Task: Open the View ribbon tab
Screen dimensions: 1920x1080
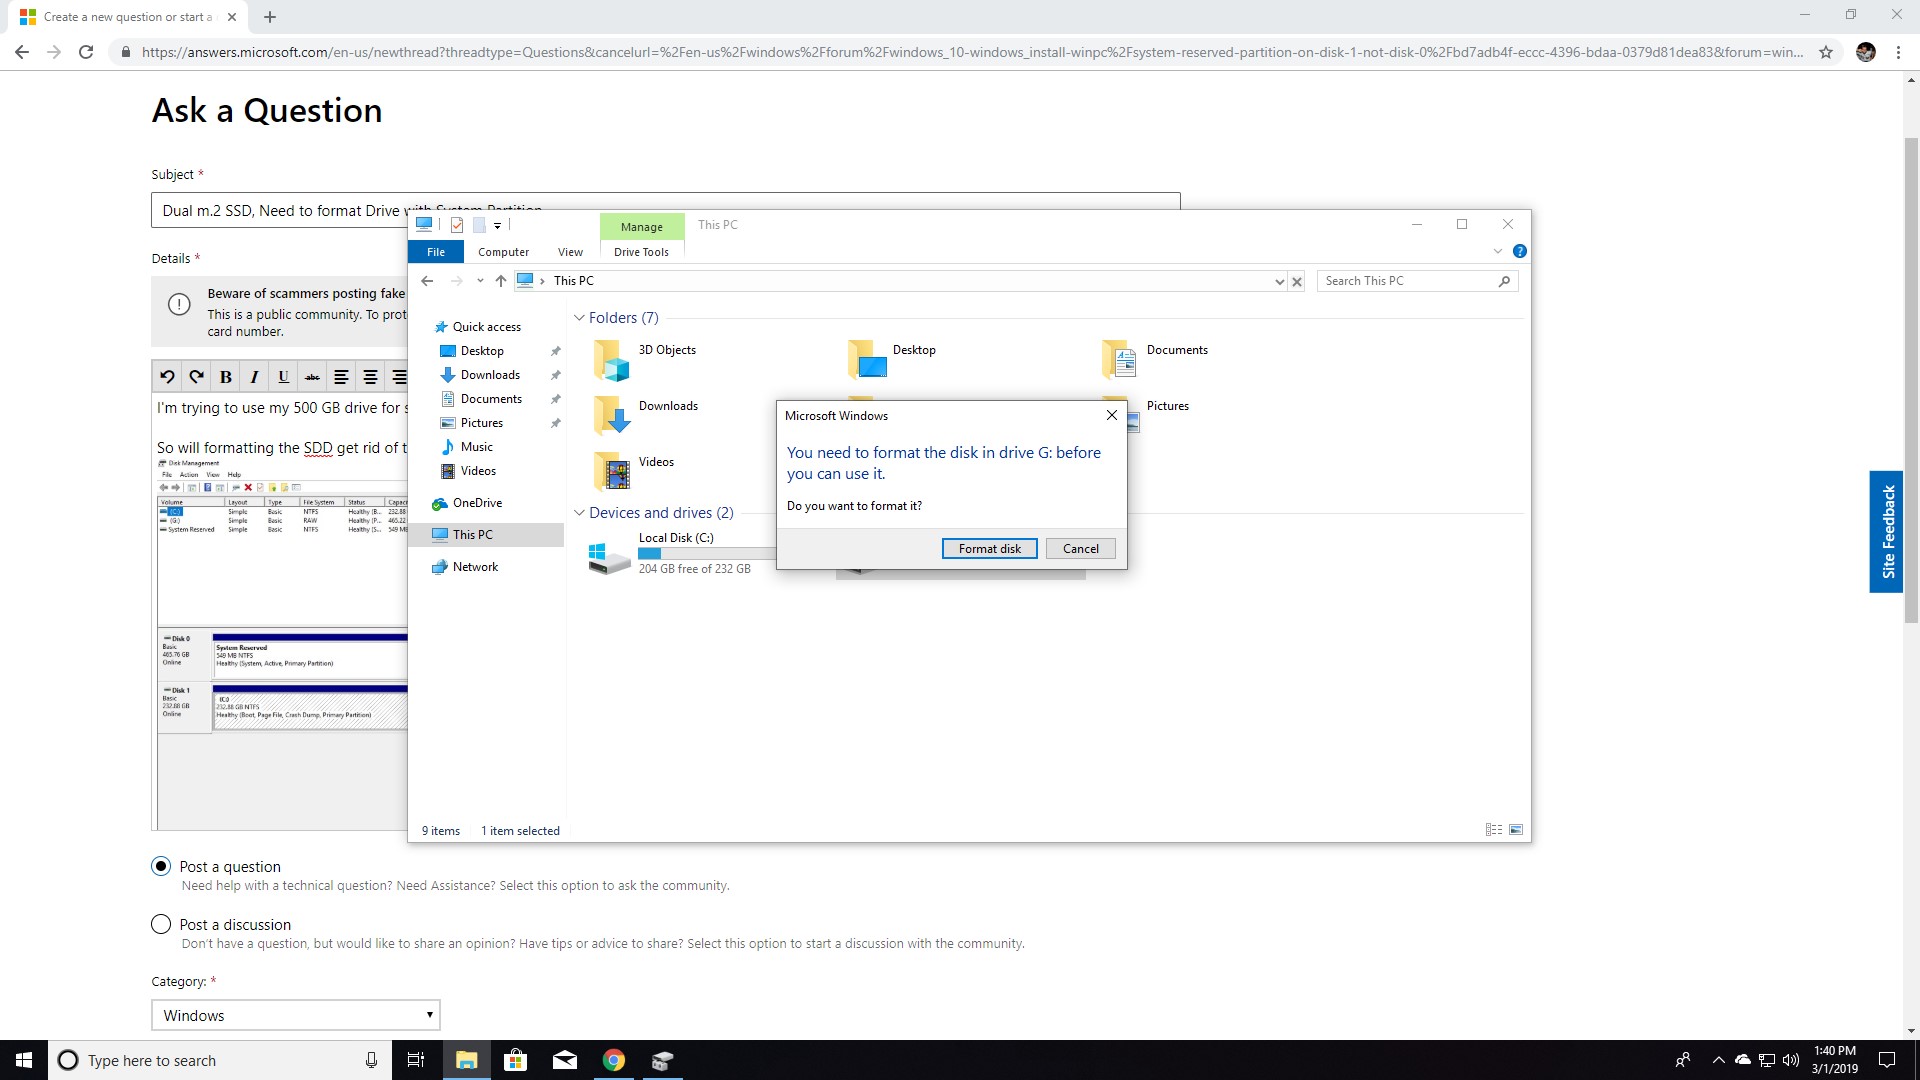Action: point(570,252)
